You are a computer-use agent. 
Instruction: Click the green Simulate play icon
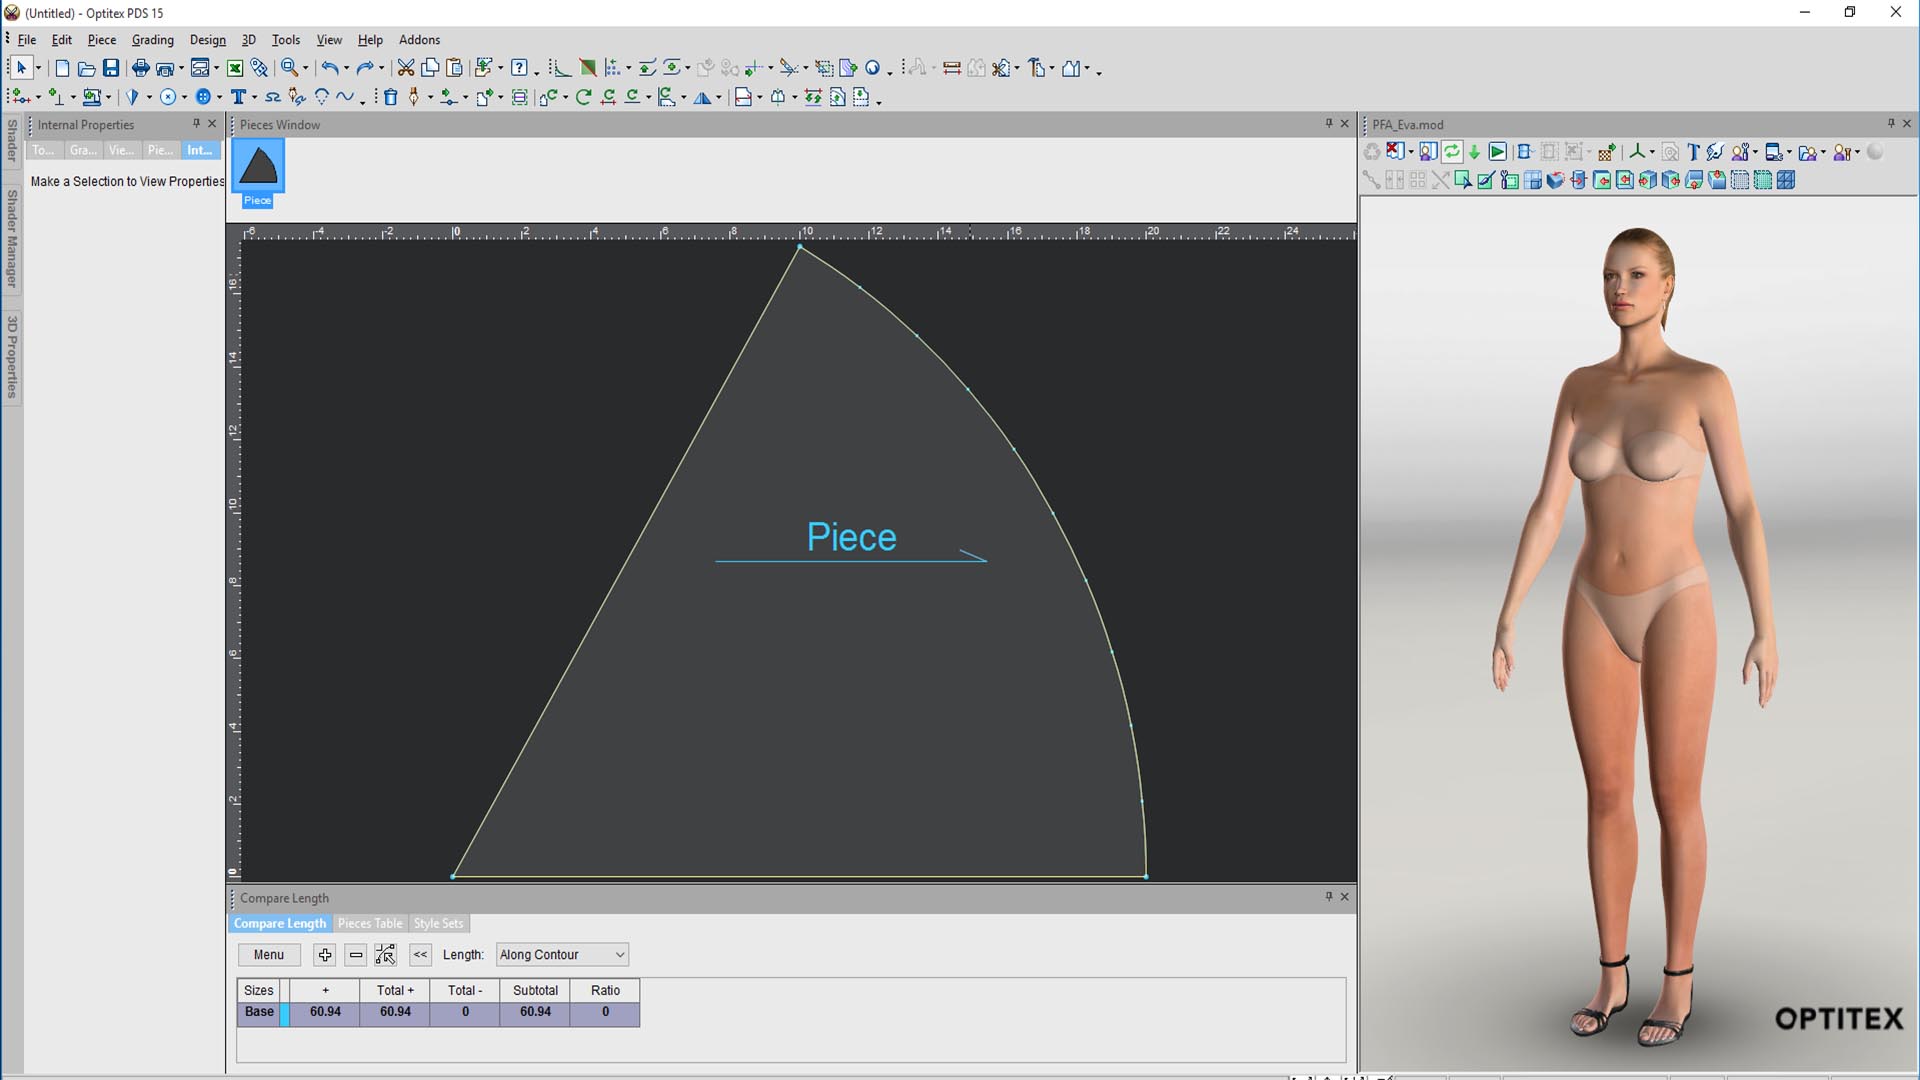tap(1497, 152)
